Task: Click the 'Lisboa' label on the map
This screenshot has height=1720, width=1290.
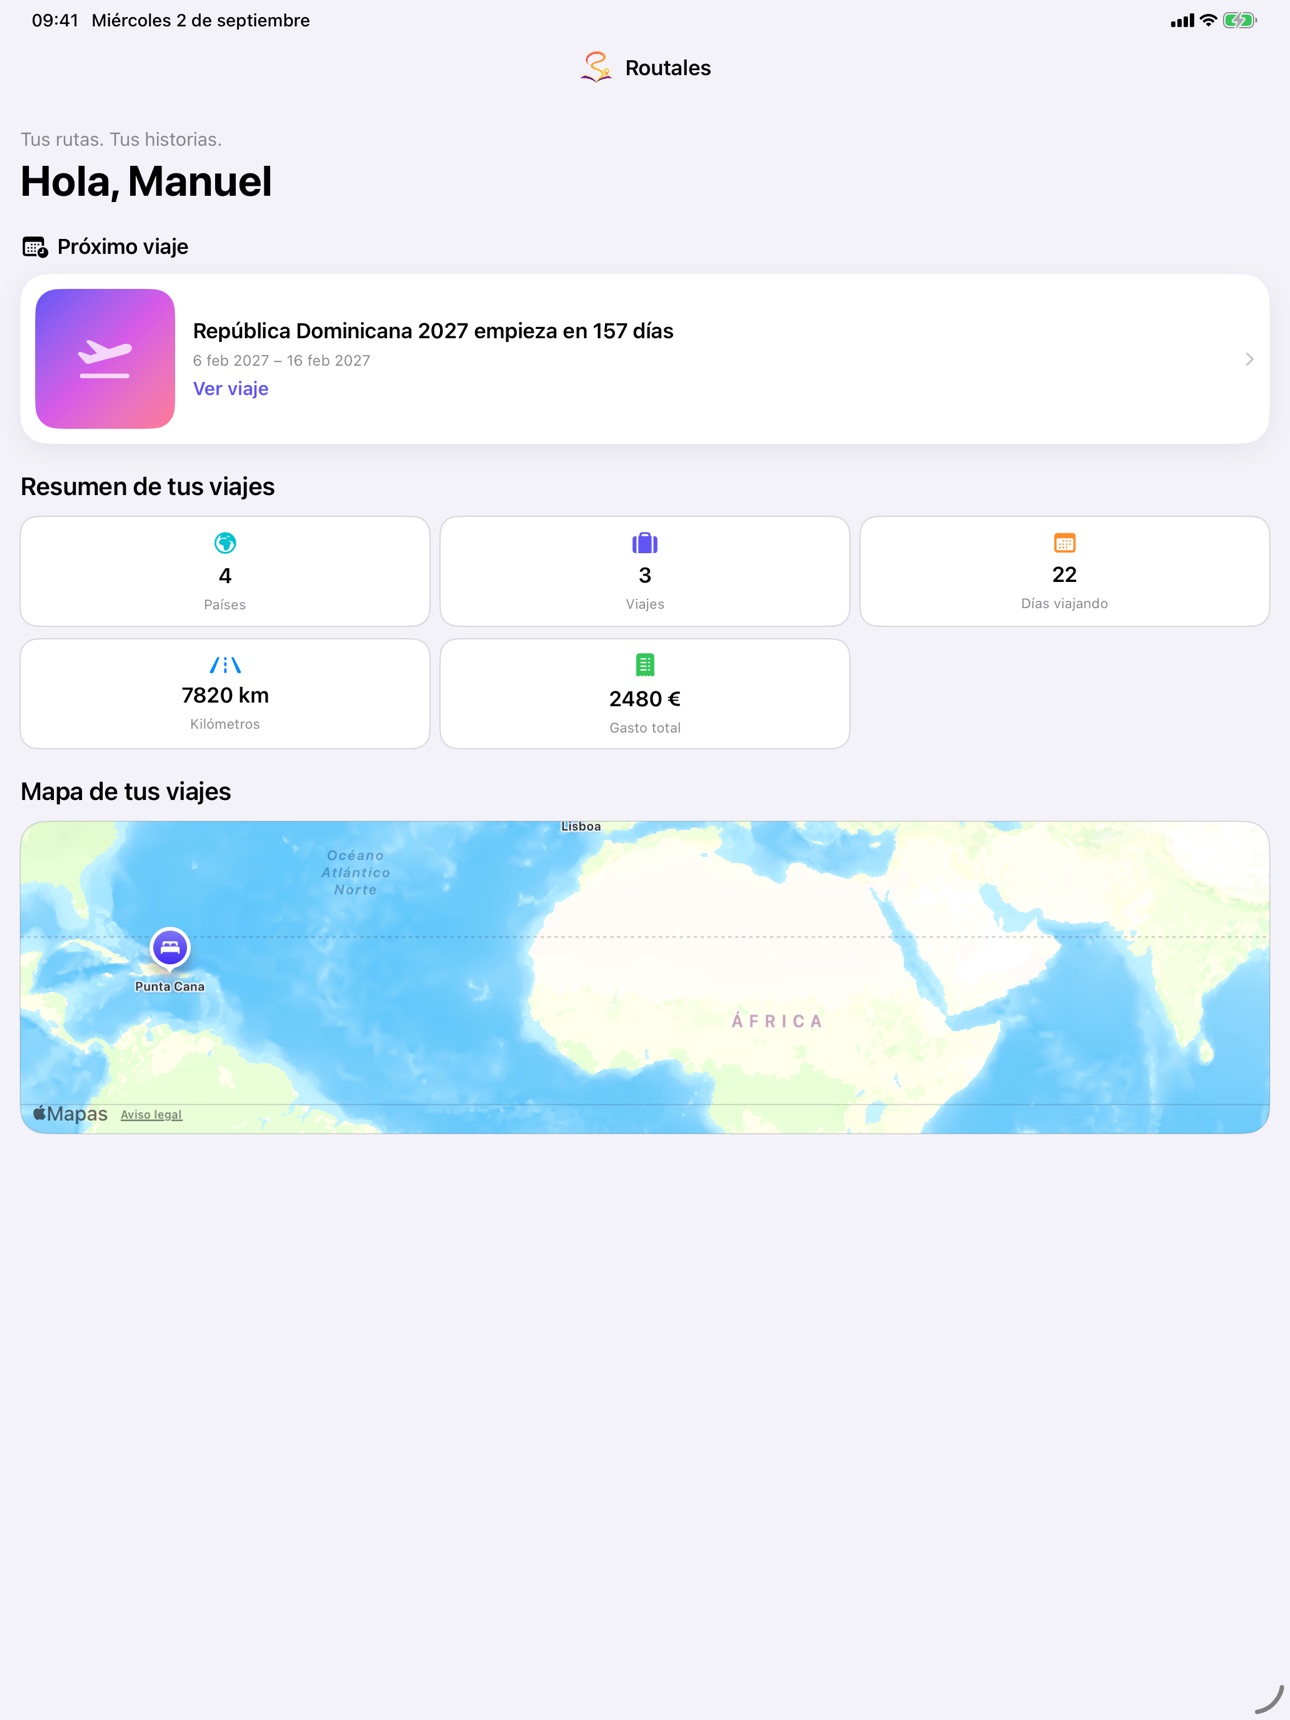Action: 581,827
